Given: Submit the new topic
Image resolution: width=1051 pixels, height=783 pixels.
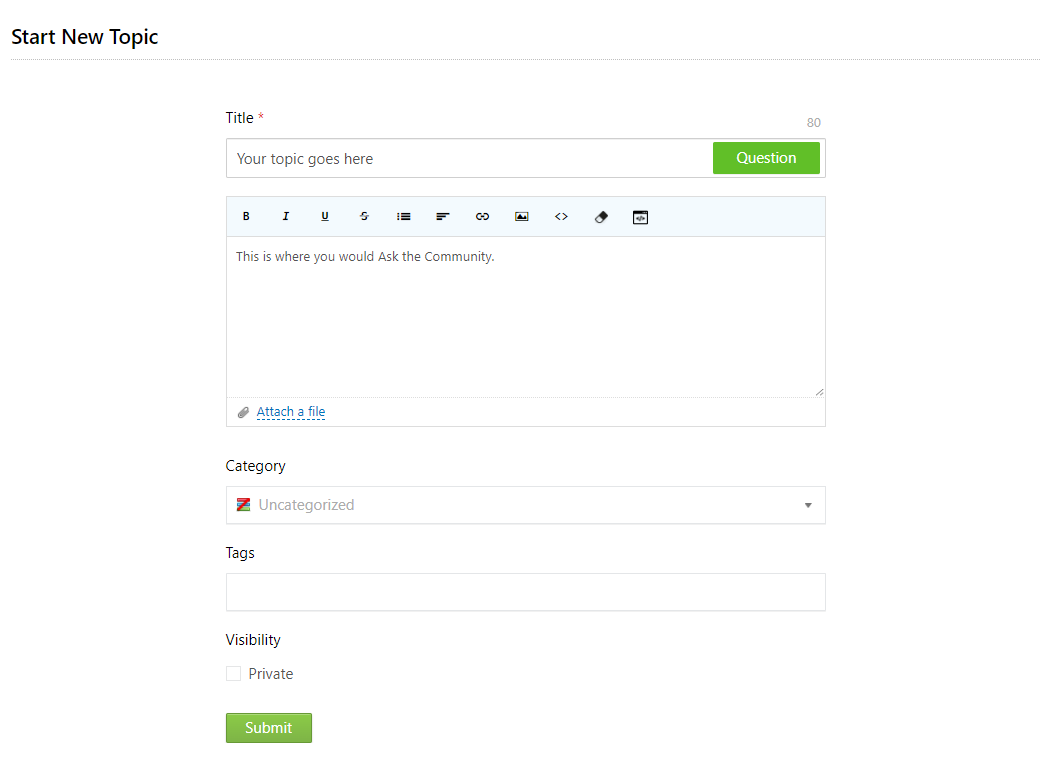Looking at the screenshot, I should click(x=269, y=728).
